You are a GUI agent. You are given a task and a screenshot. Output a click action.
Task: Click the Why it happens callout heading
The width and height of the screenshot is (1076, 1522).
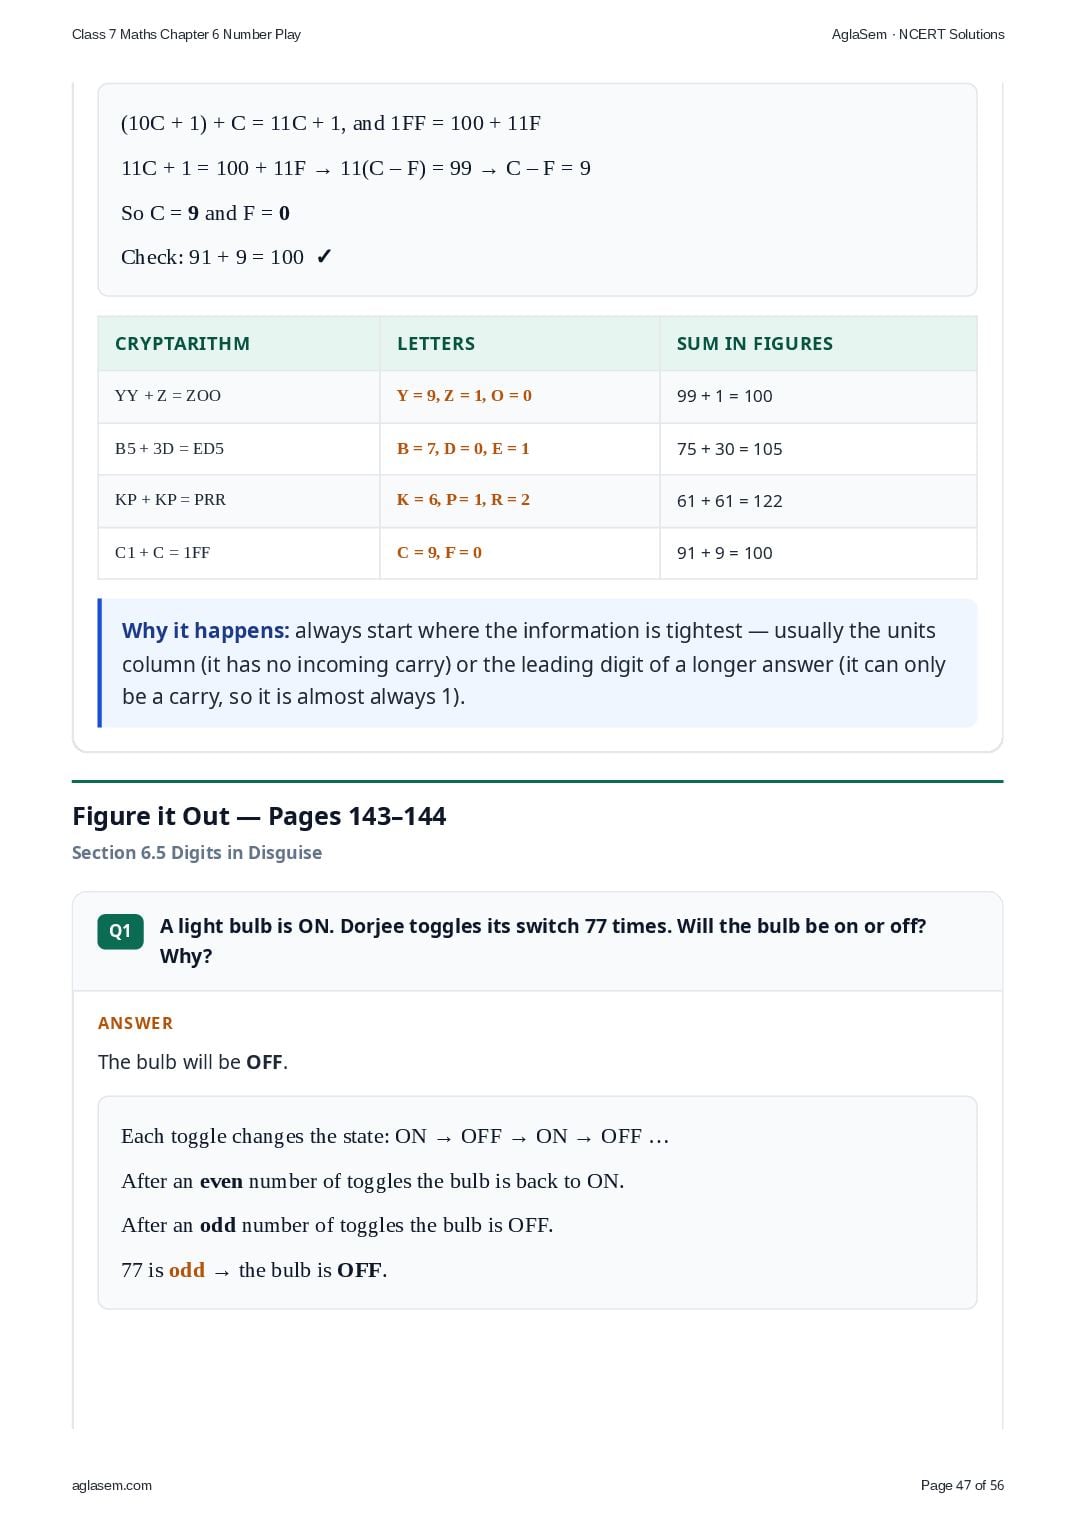click(x=205, y=631)
